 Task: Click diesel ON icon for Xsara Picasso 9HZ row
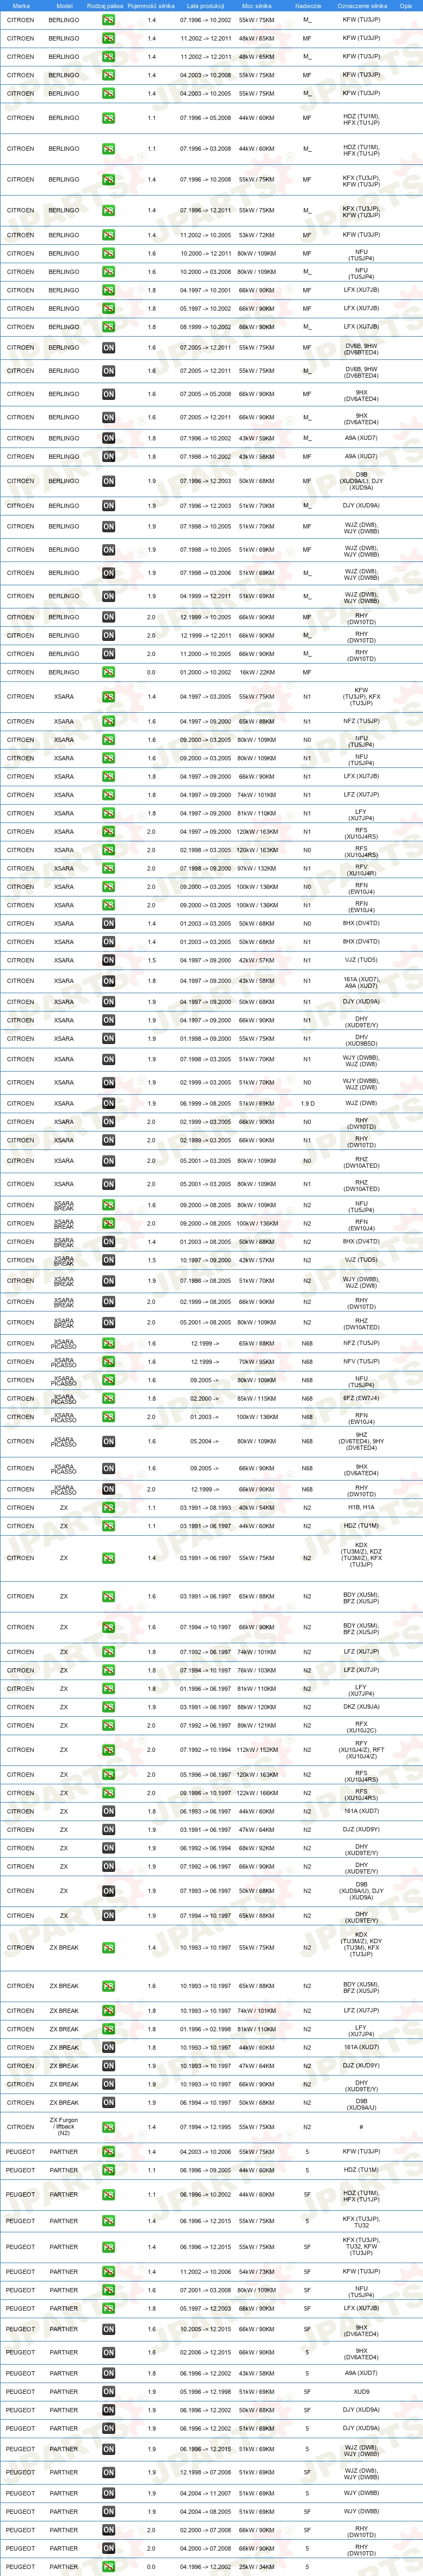tap(108, 1442)
